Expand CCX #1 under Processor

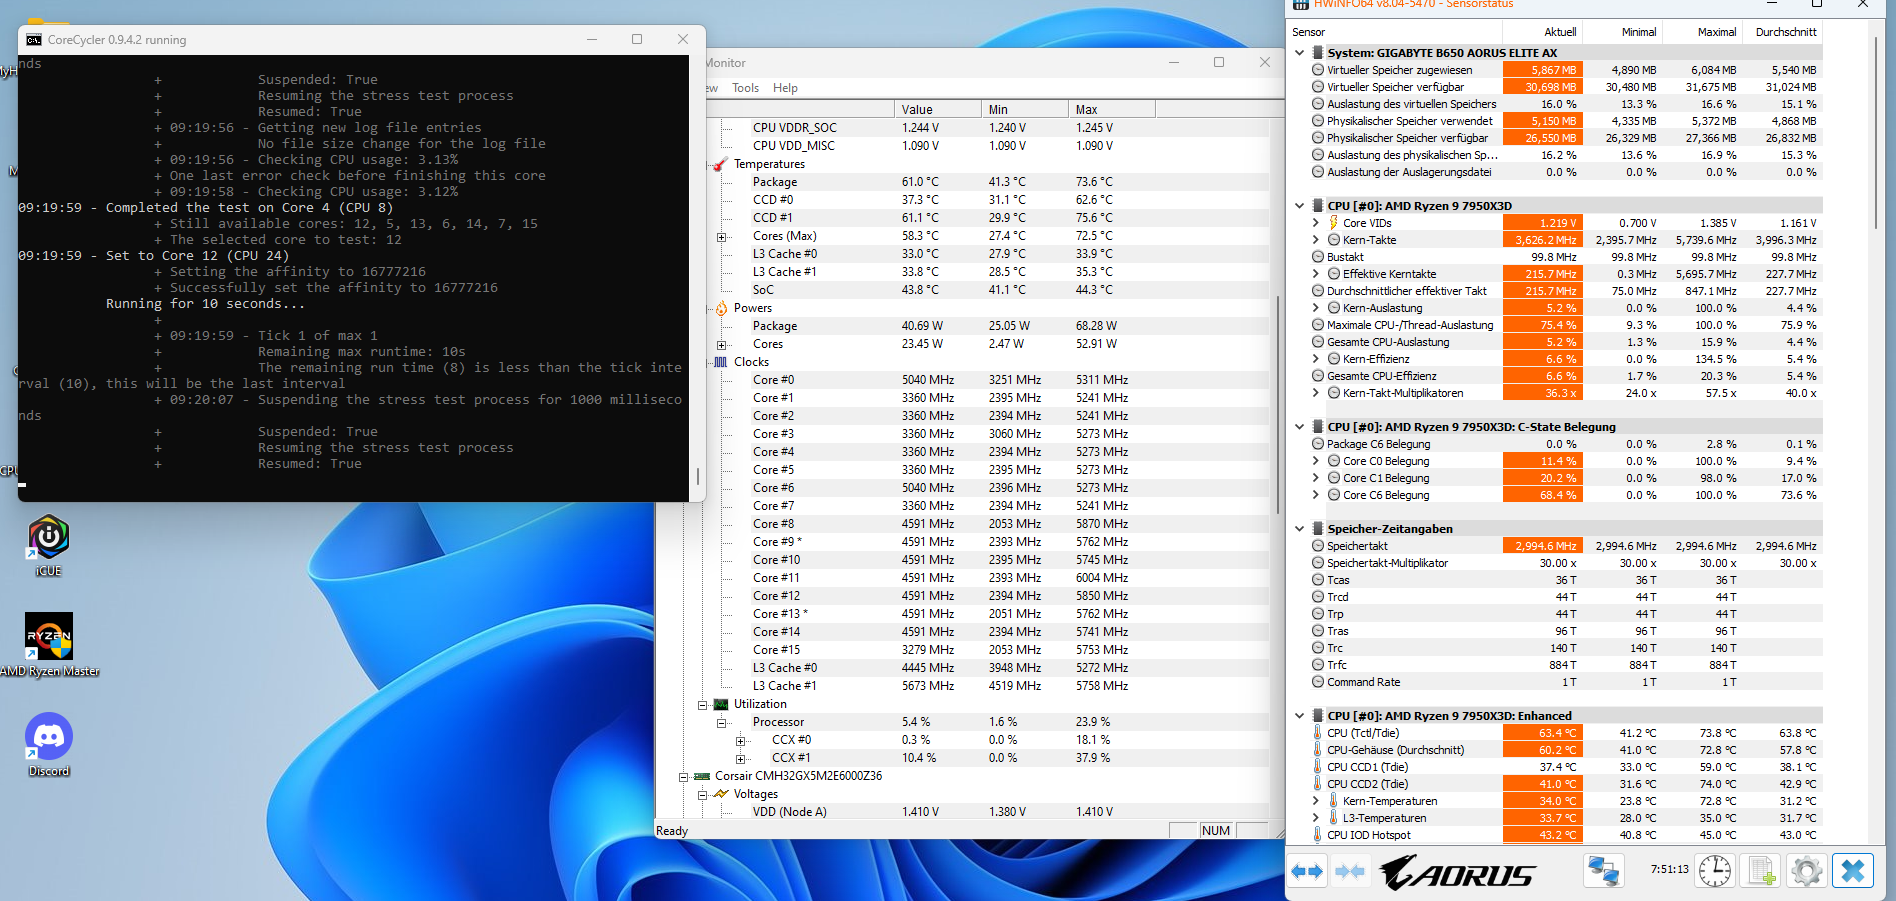click(x=741, y=759)
